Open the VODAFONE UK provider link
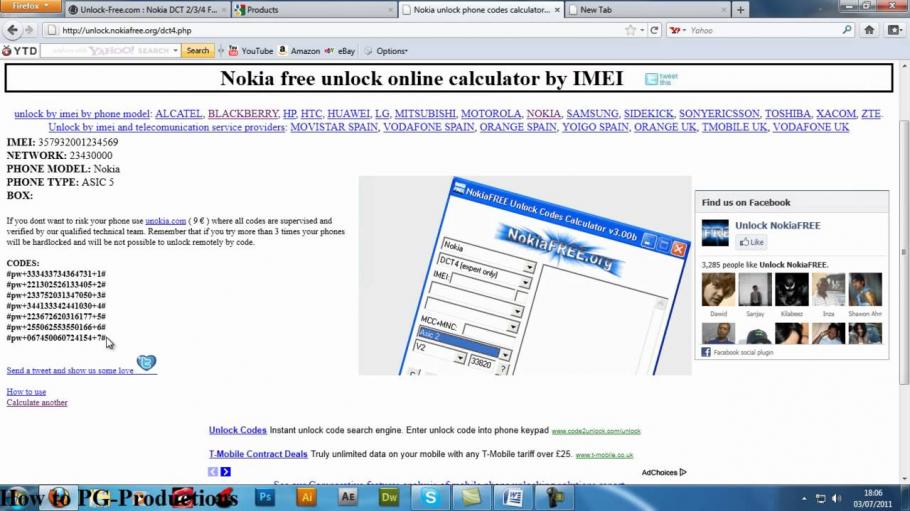Image resolution: width=910 pixels, height=511 pixels. (811, 127)
